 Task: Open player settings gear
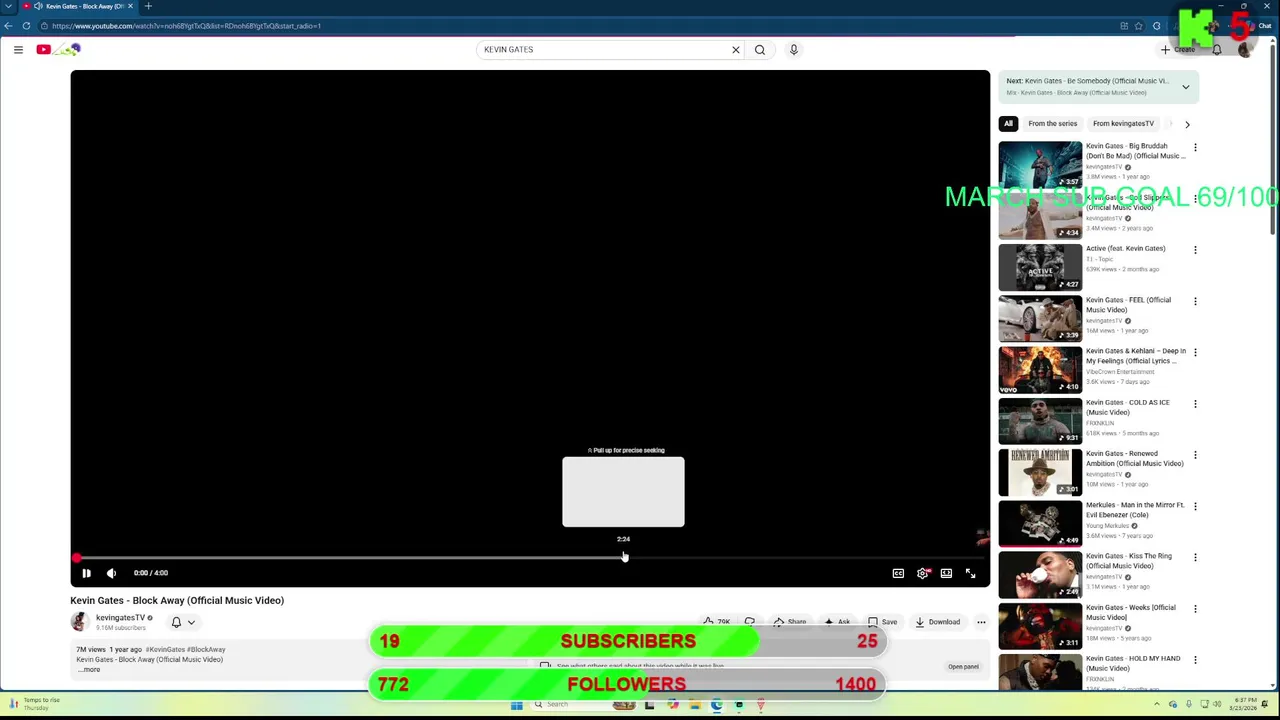(x=922, y=573)
